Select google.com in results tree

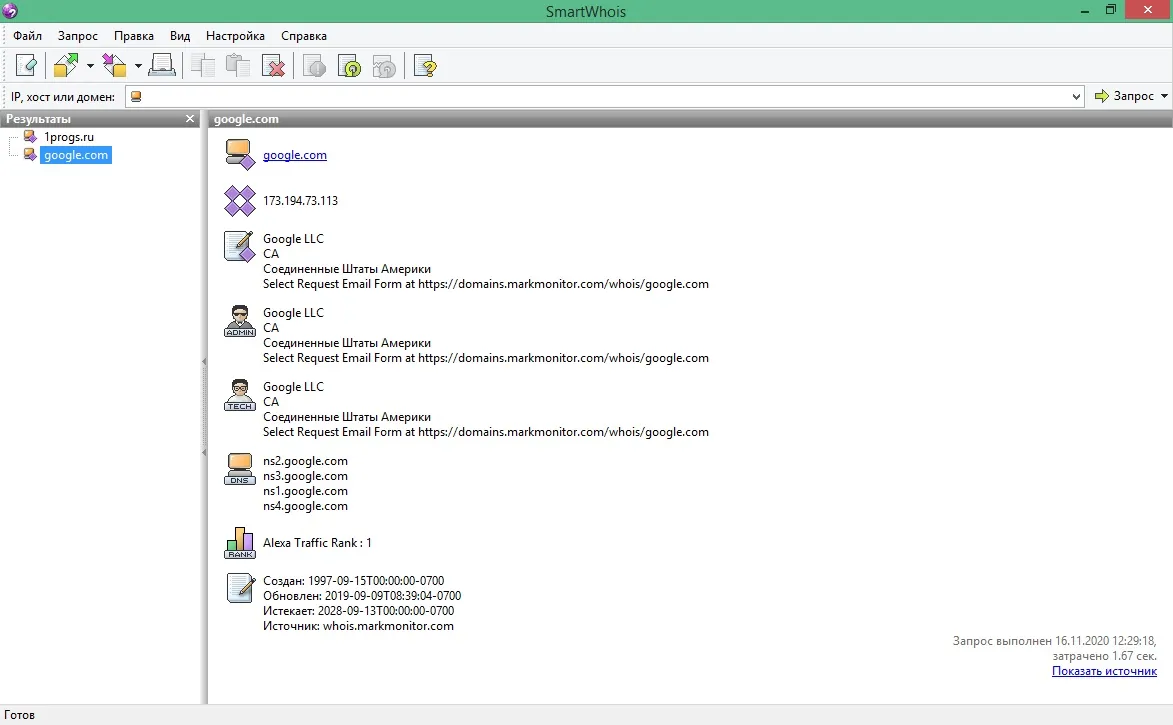click(76, 155)
